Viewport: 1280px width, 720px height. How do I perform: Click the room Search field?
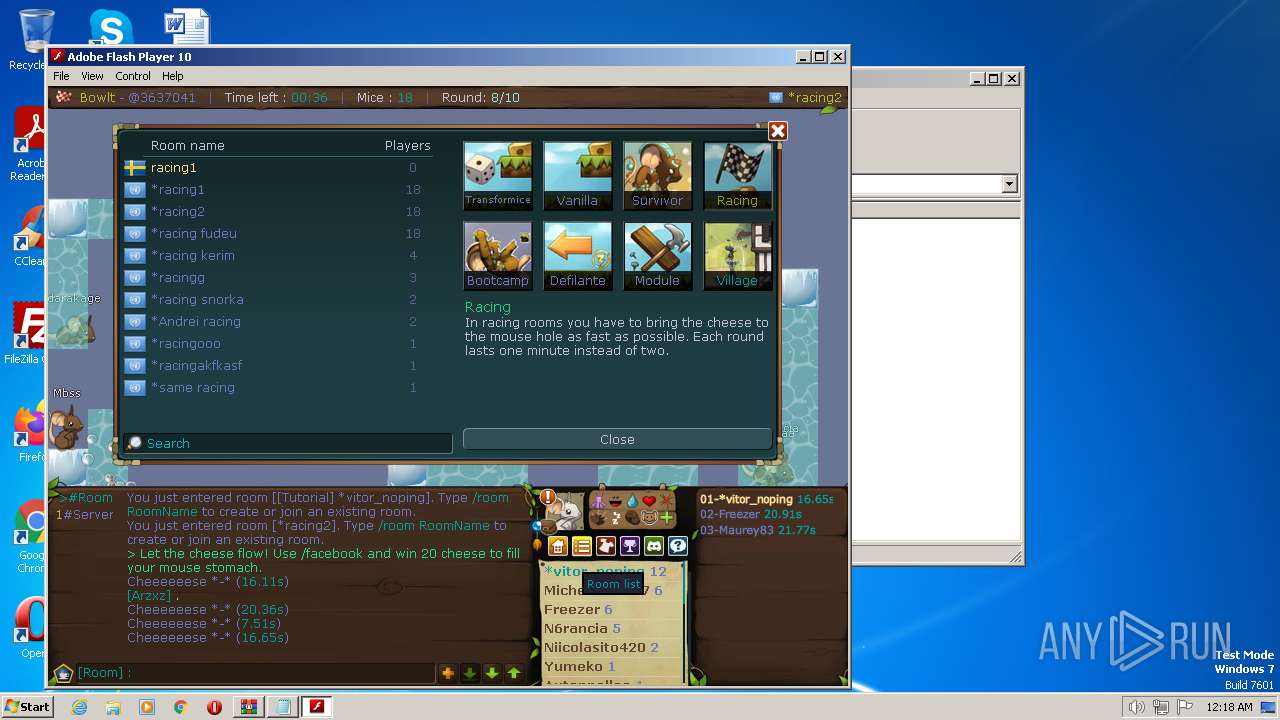pos(288,443)
